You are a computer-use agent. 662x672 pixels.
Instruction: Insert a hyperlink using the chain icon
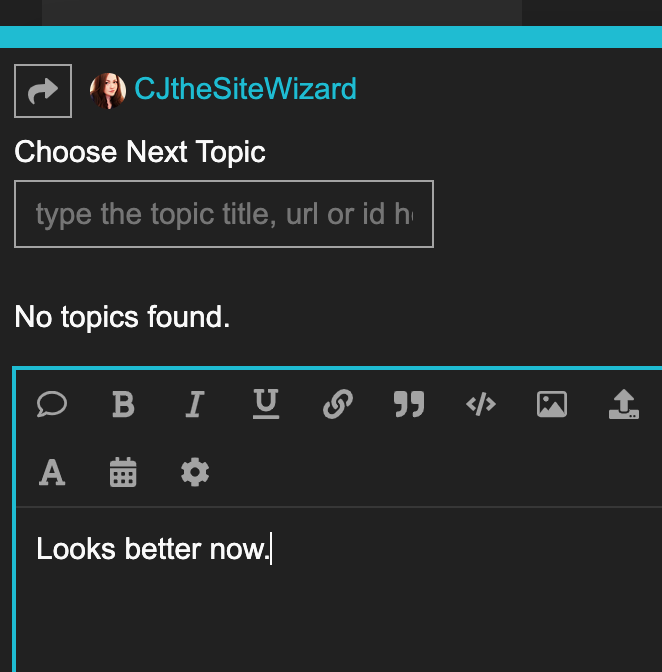click(338, 404)
